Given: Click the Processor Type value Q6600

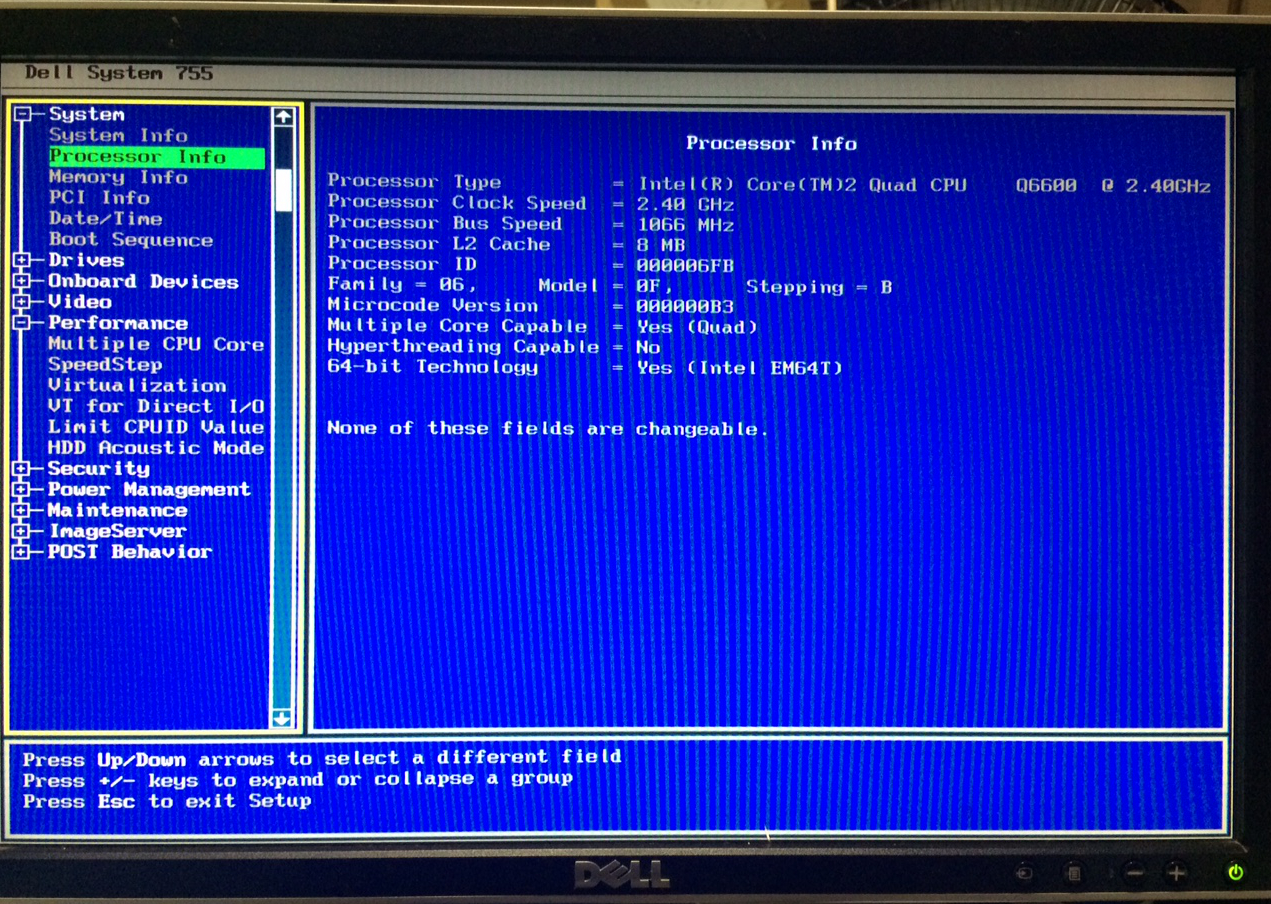Looking at the screenshot, I should 1046,186.
